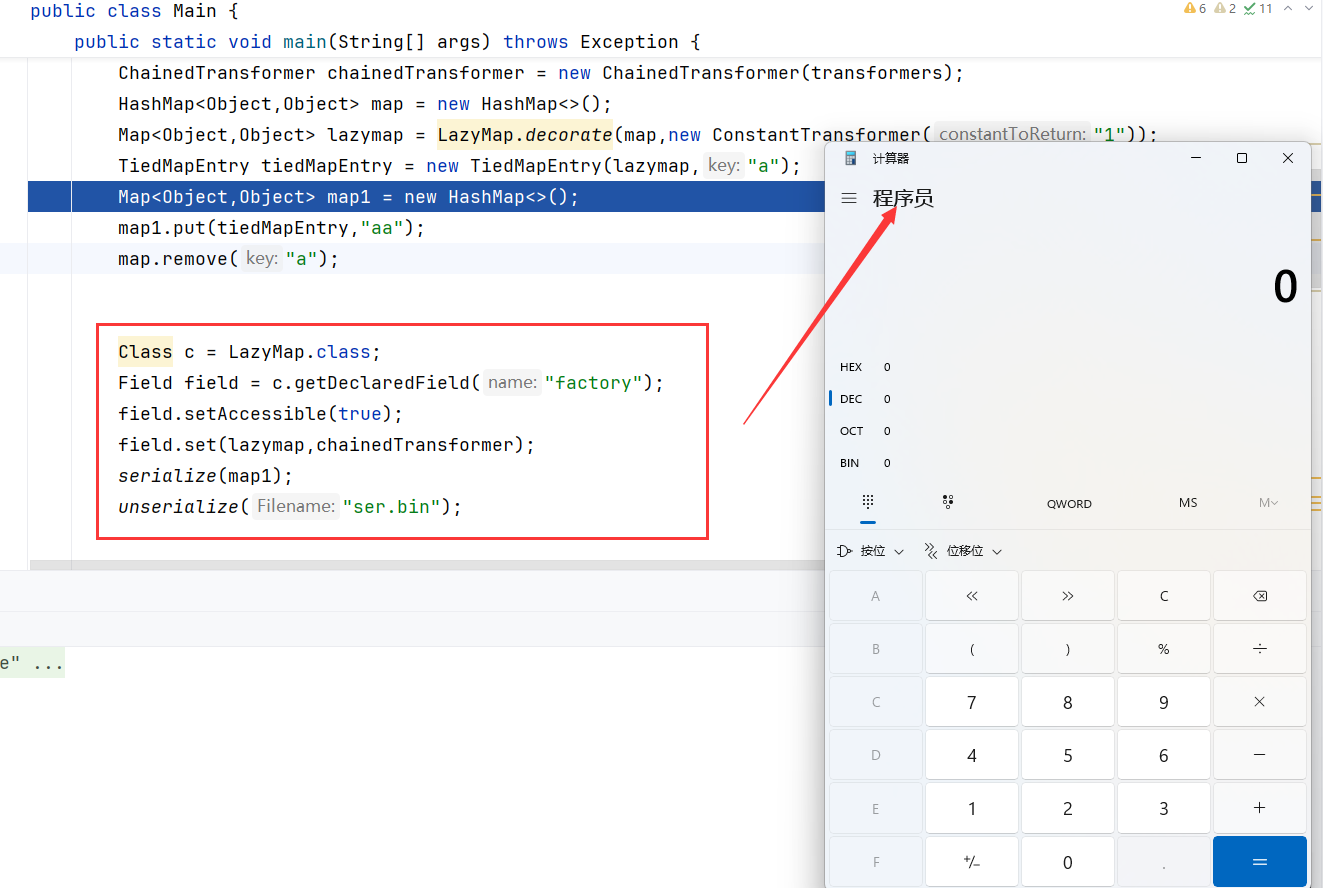Click field.set(lazymap,chainedTransformer) line
1323x888 pixels.
(327, 445)
